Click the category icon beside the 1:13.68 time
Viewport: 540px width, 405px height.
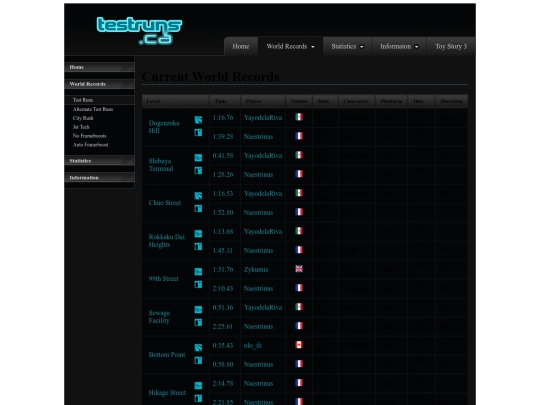pyautogui.click(x=198, y=234)
